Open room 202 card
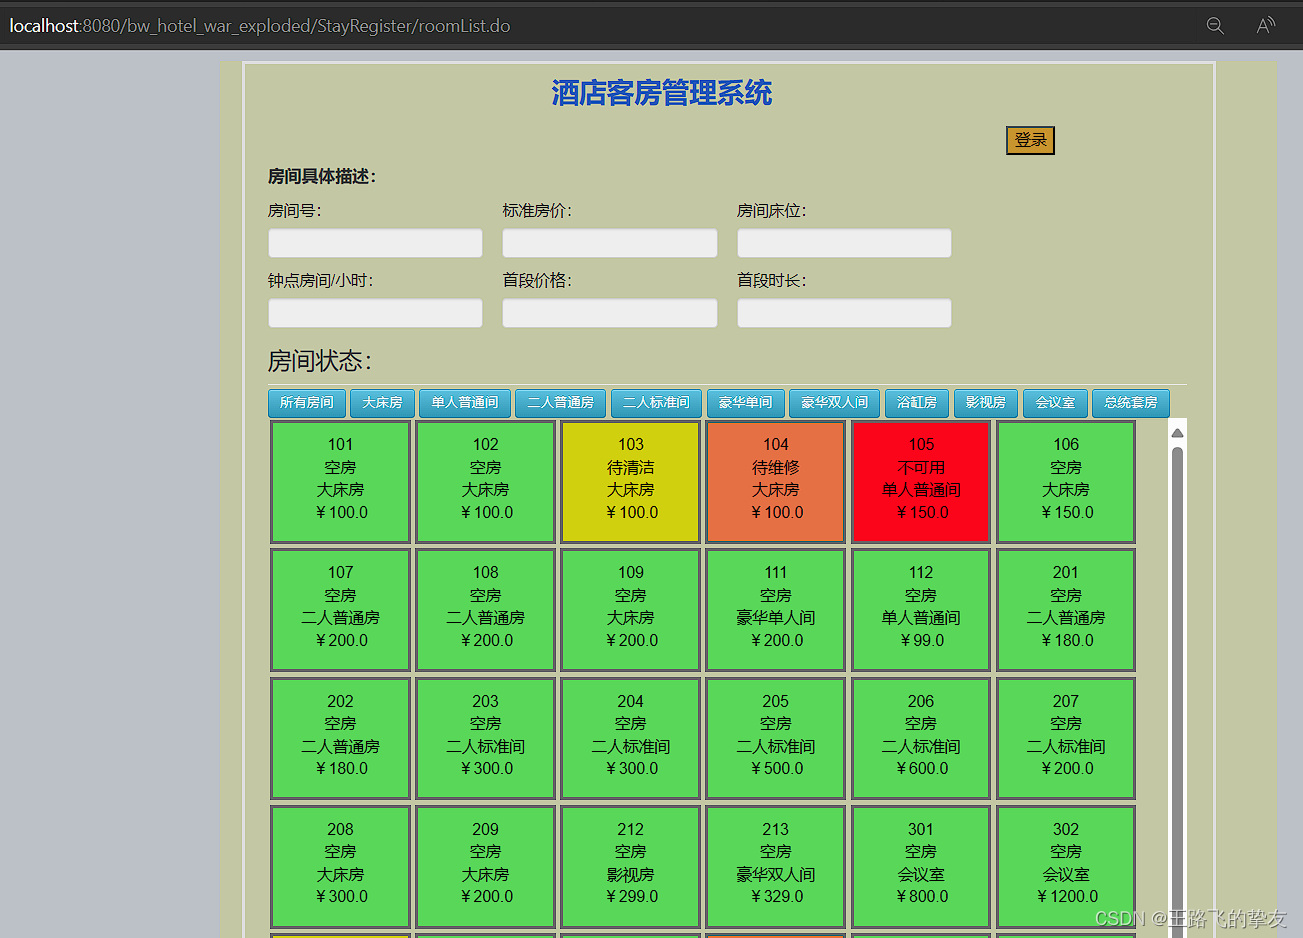This screenshot has height=938, width=1303. click(340, 738)
